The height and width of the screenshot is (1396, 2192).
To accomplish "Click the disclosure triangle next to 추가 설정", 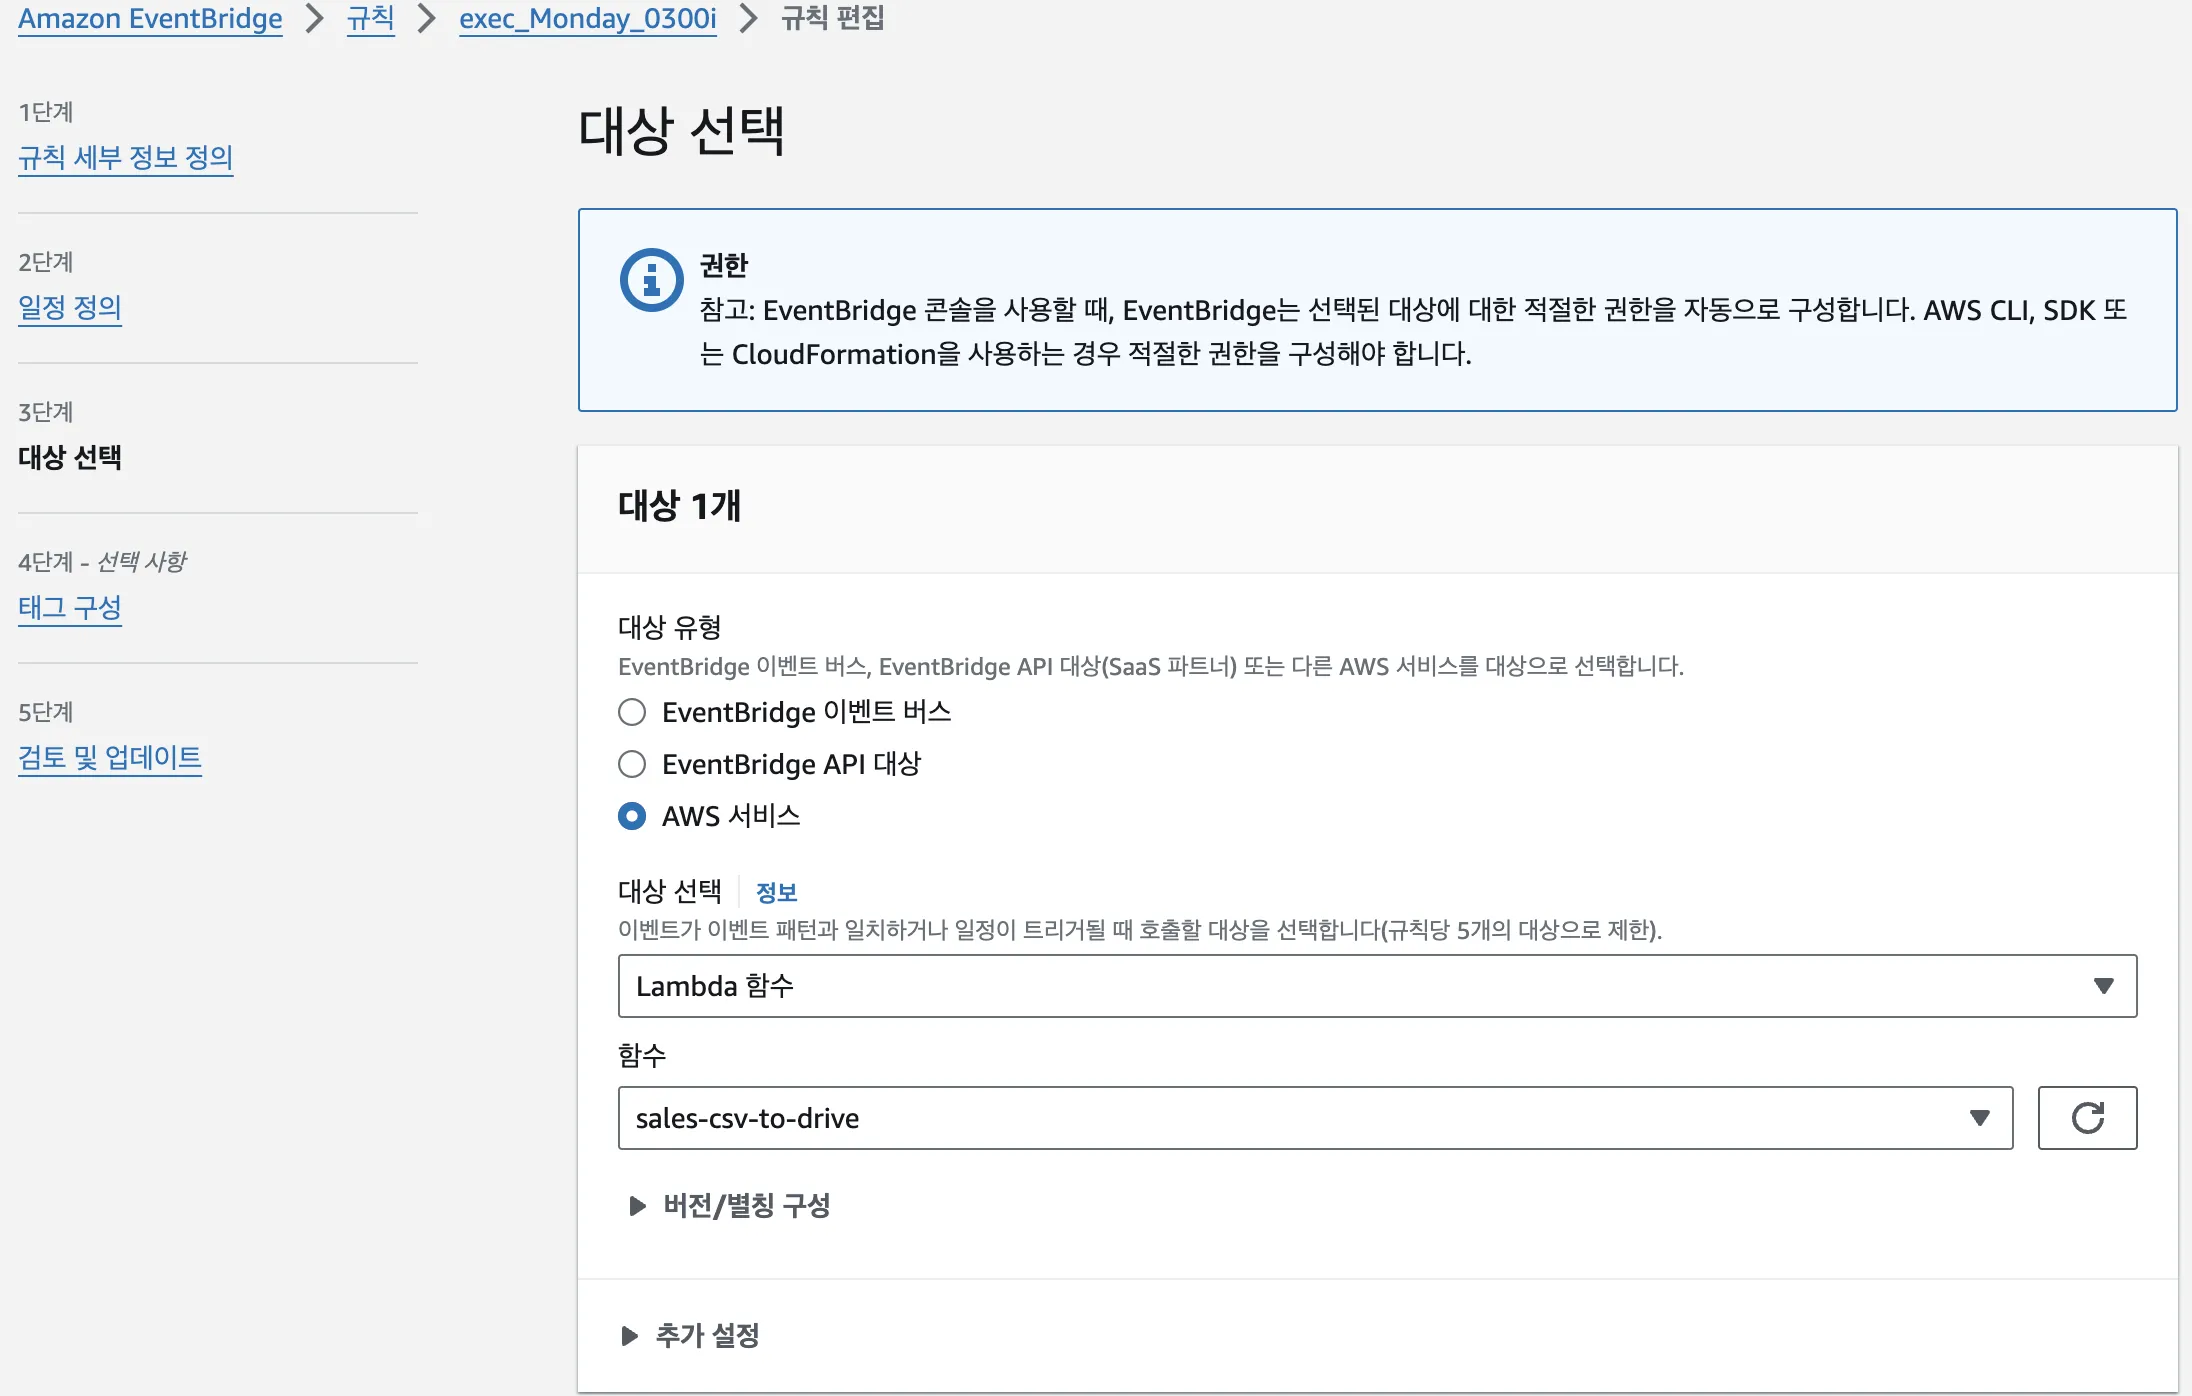I will [x=630, y=1335].
